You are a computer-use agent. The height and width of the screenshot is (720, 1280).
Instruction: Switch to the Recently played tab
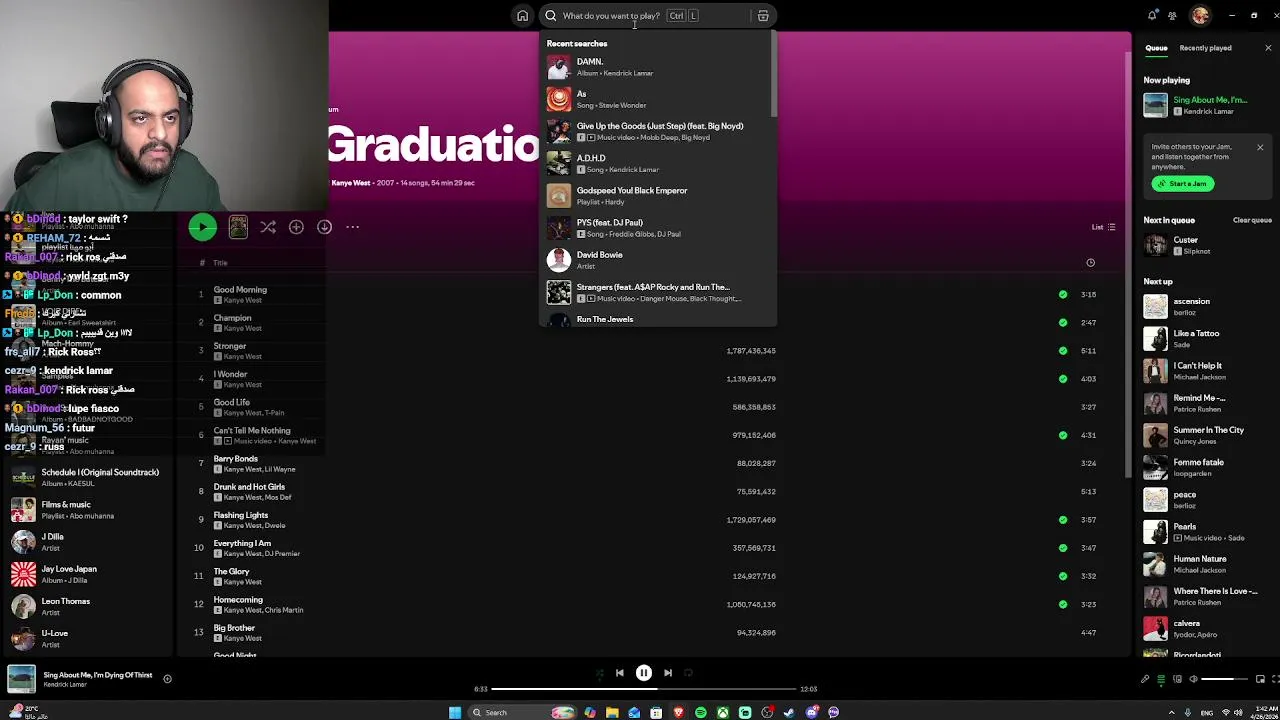pyautogui.click(x=1205, y=48)
